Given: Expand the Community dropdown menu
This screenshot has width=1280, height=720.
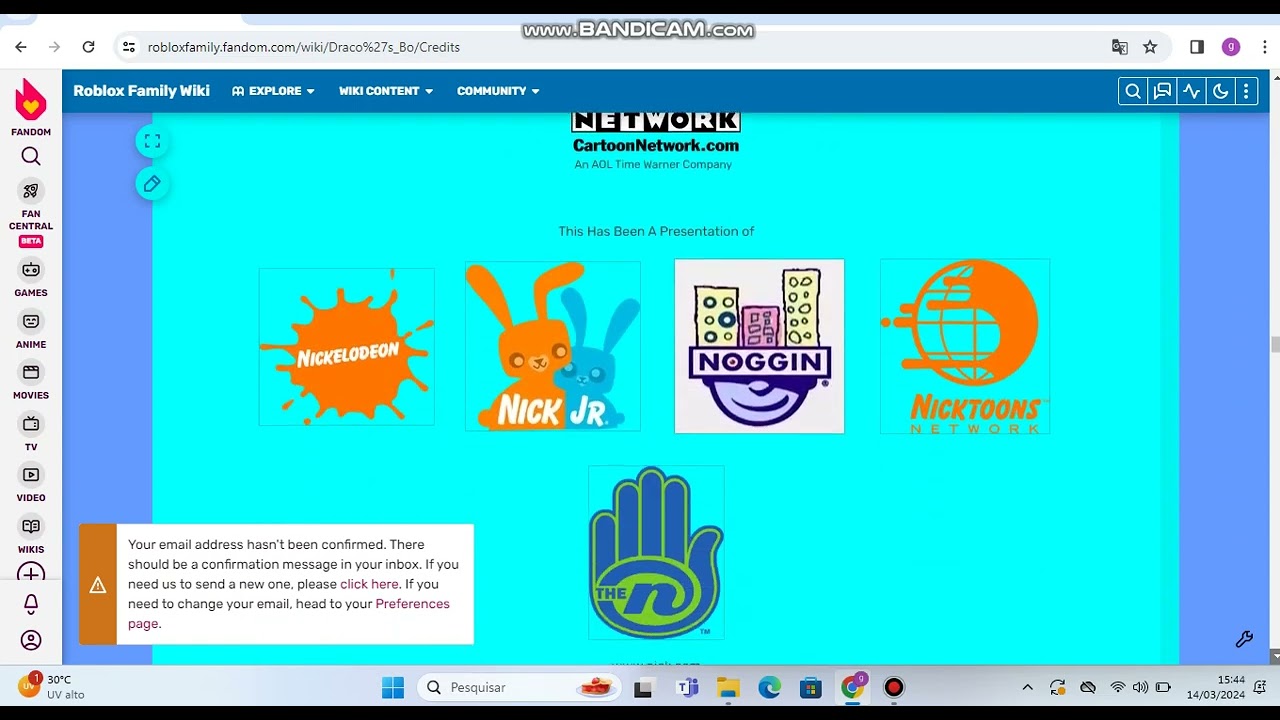Looking at the screenshot, I should click(x=498, y=91).
